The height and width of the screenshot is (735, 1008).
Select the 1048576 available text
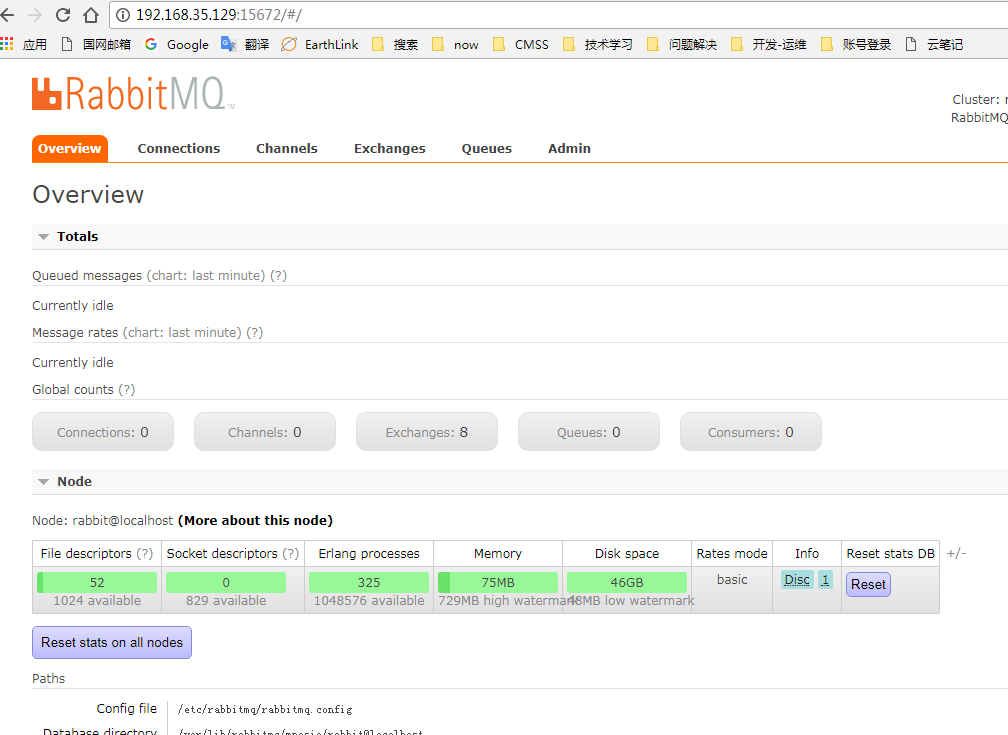(369, 601)
